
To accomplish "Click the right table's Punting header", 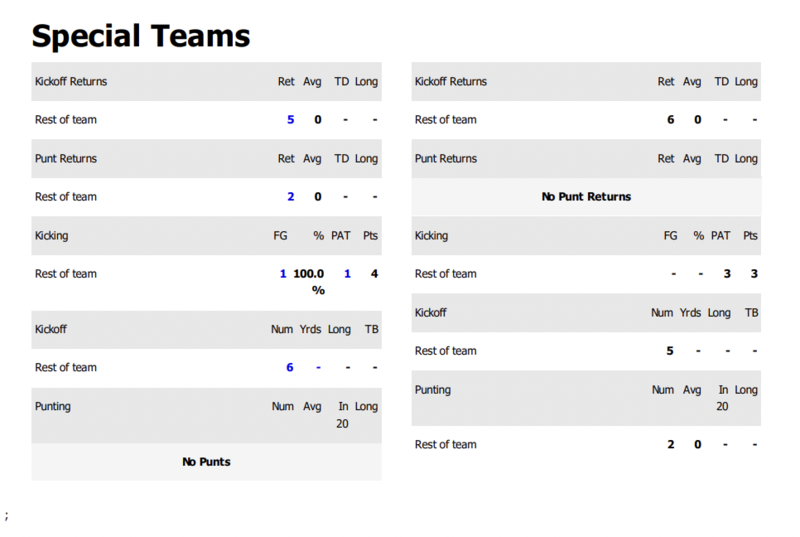I will point(433,390).
